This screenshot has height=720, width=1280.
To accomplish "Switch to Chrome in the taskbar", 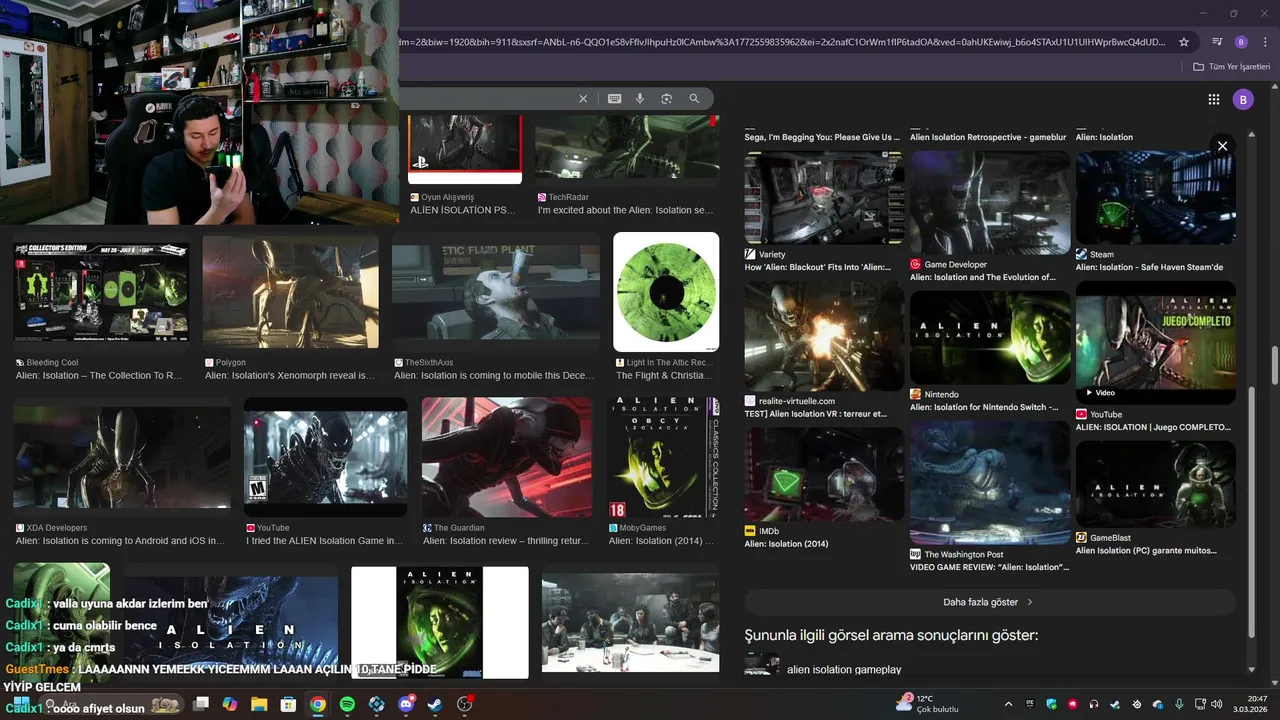I will tap(317, 704).
